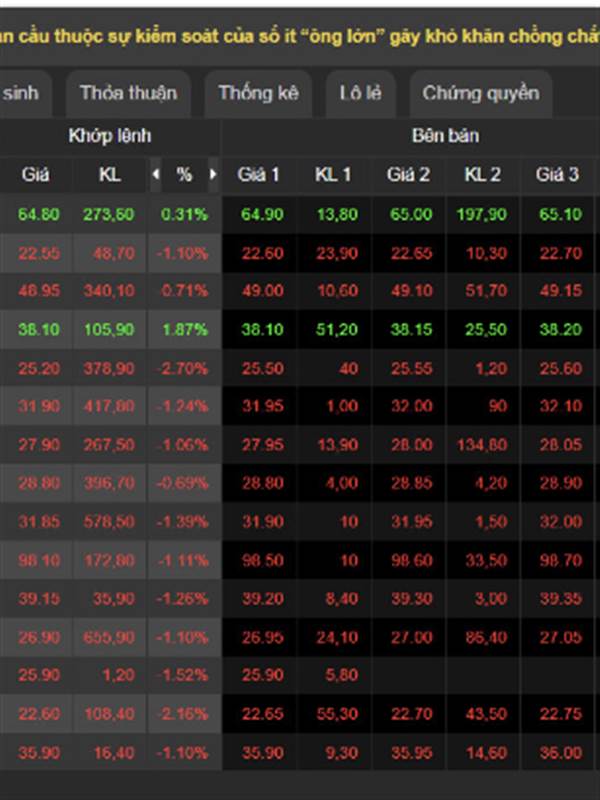
Task: Click matched volume 105,90
Action: coord(109,330)
